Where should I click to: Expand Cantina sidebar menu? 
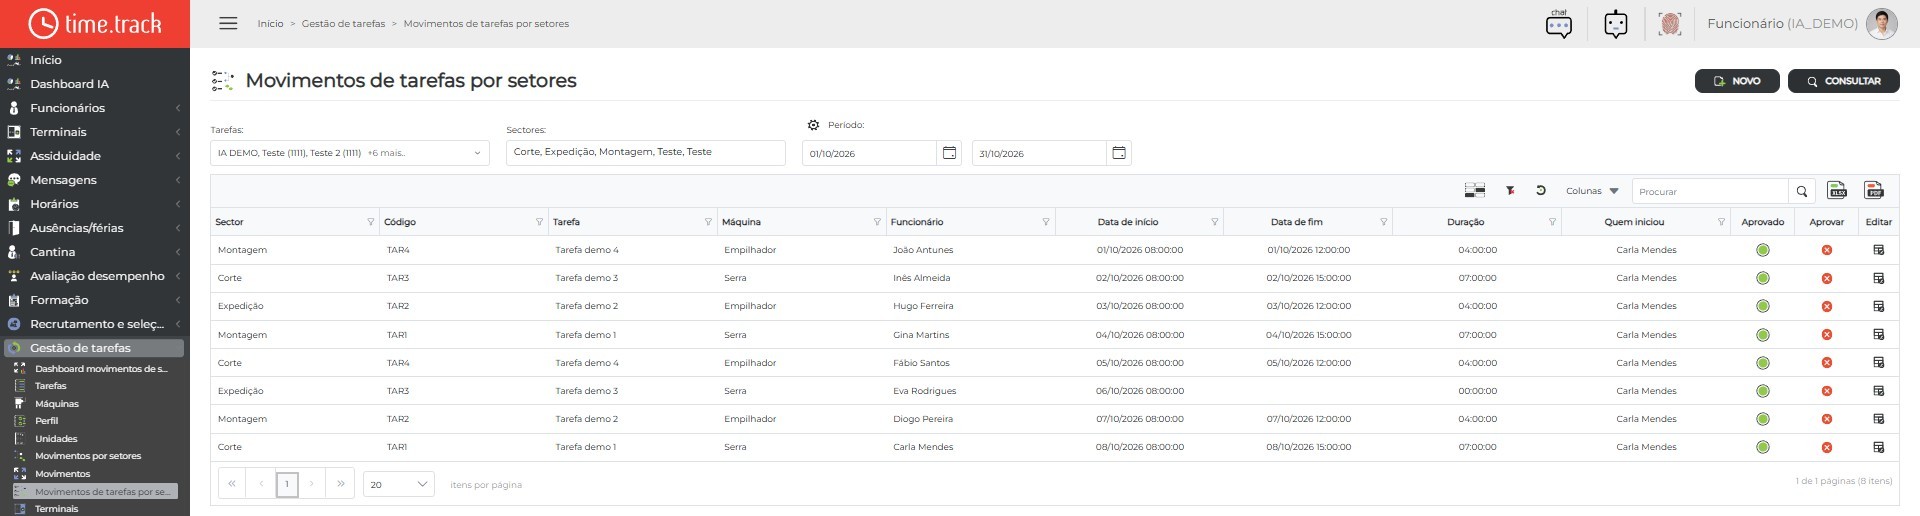pos(94,252)
